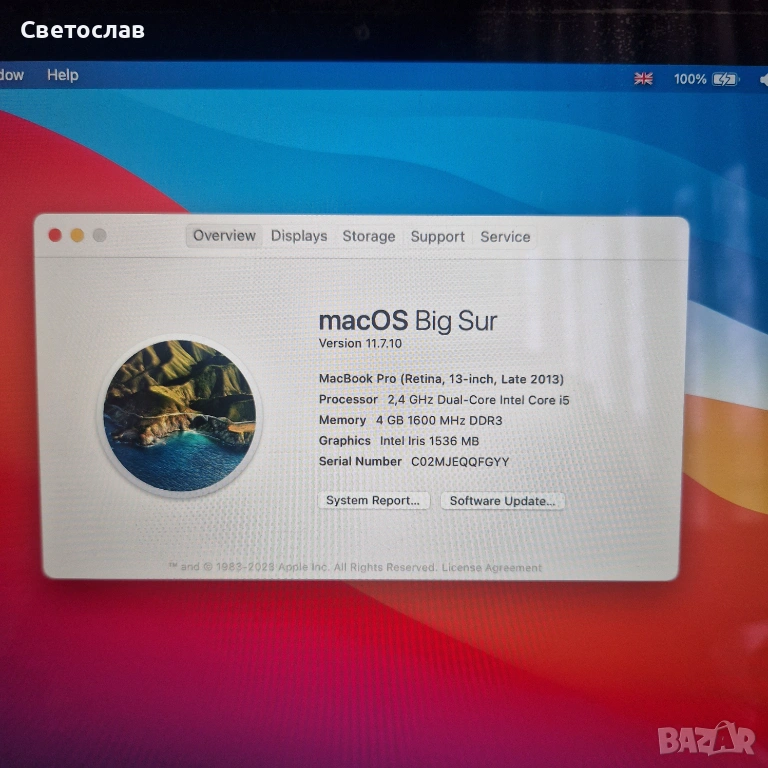Select the serial number C02MJEQQFGYY

(x=460, y=462)
